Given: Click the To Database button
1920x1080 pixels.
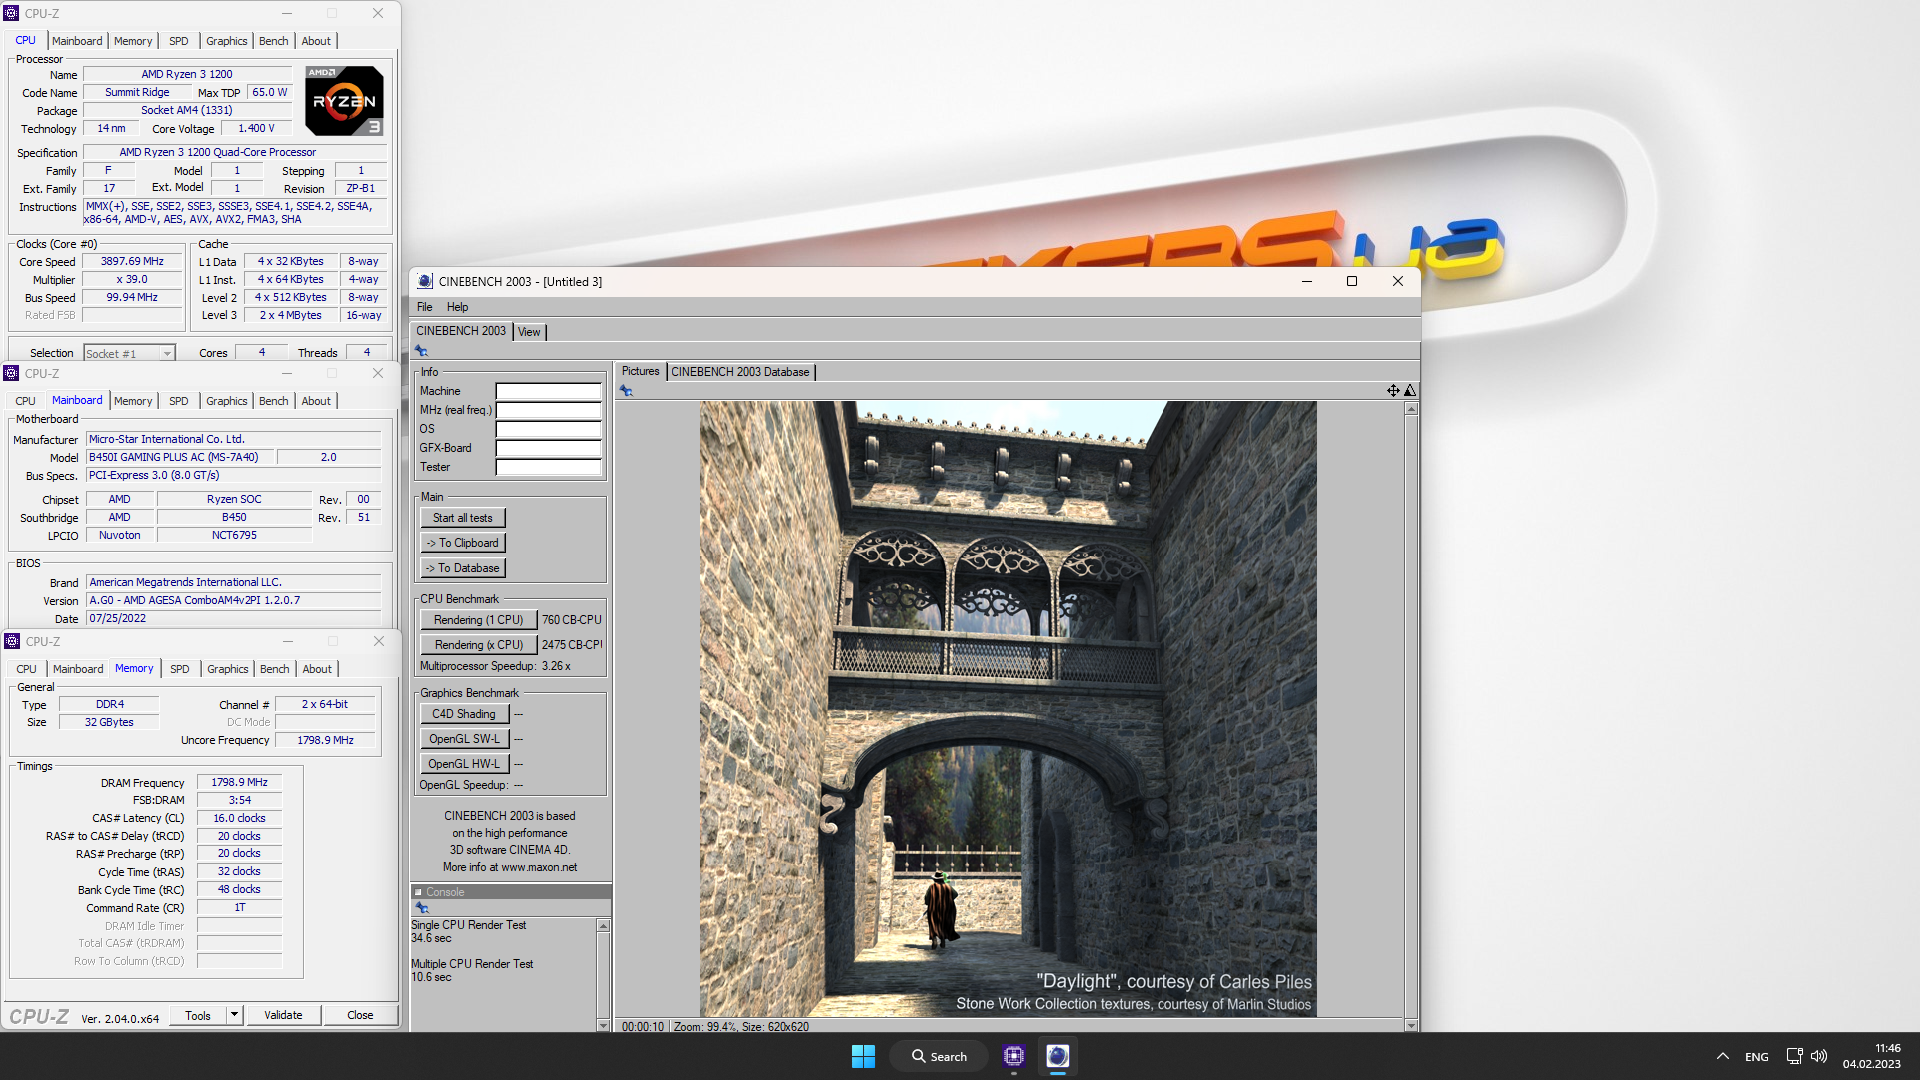Looking at the screenshot, I should [x=462, y=568].
